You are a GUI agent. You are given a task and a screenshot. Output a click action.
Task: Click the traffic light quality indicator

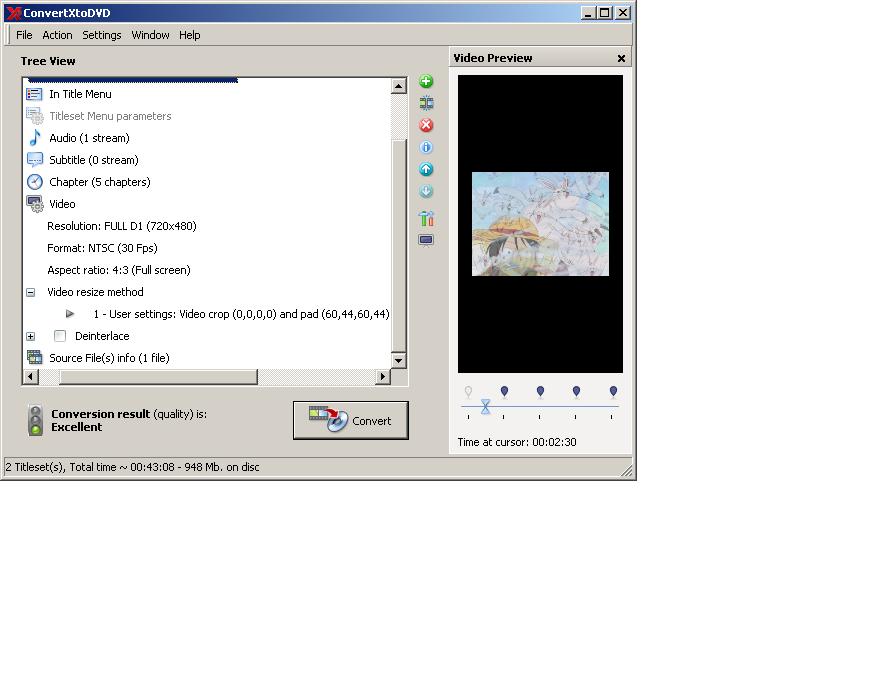35,420
